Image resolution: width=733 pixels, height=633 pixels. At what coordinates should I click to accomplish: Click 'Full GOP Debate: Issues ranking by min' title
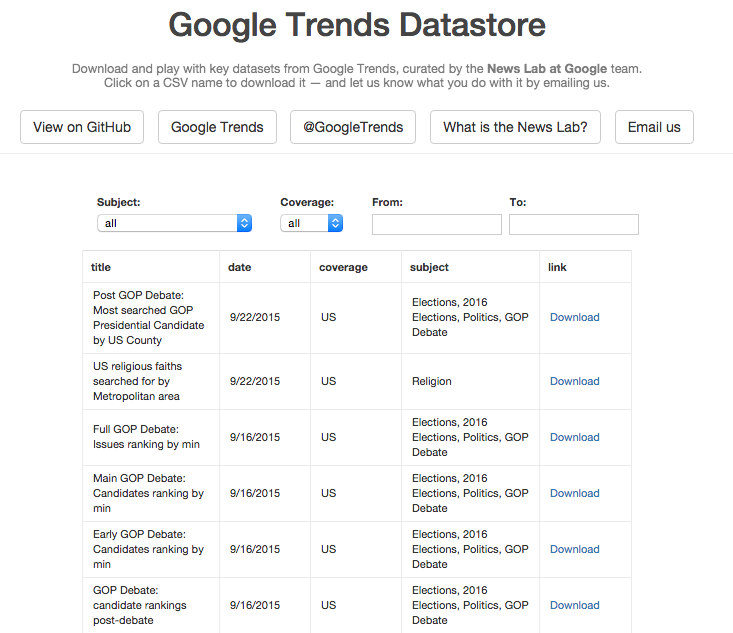[x=146, y=437]
